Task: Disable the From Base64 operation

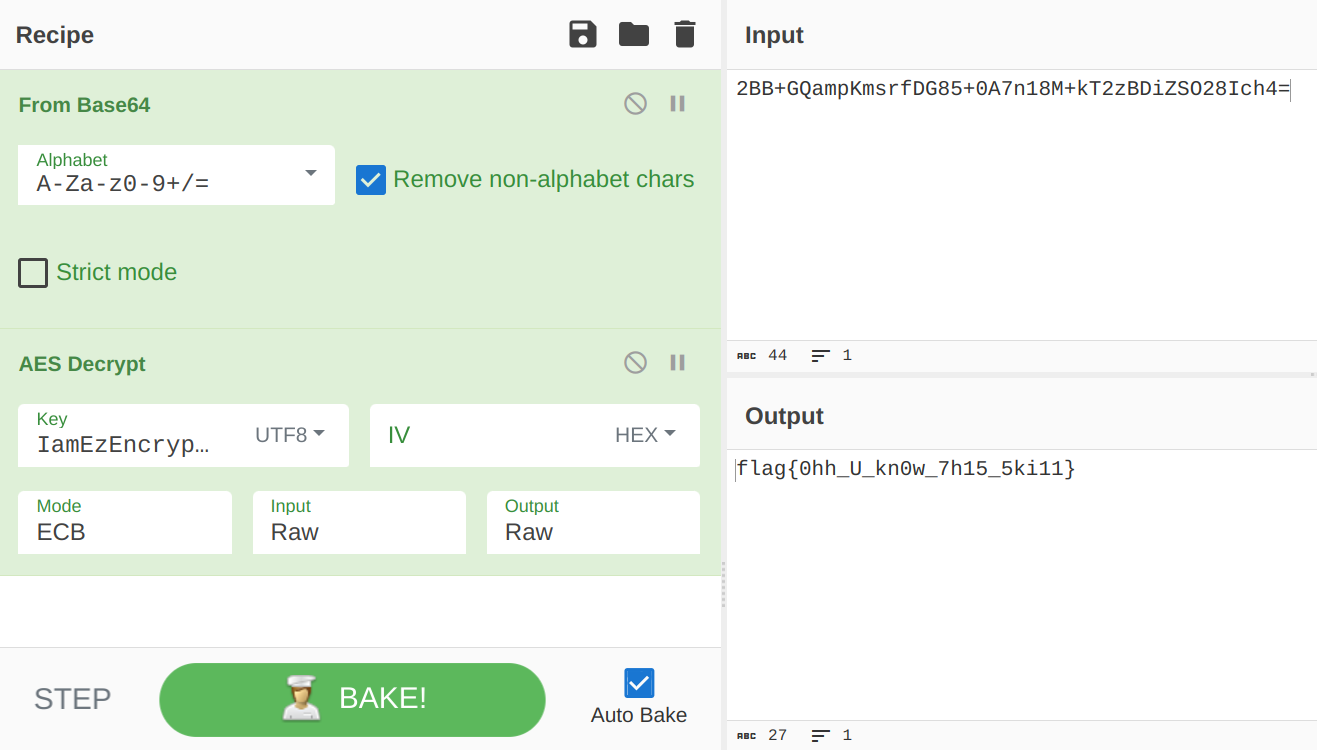Action: coord(635,104)
